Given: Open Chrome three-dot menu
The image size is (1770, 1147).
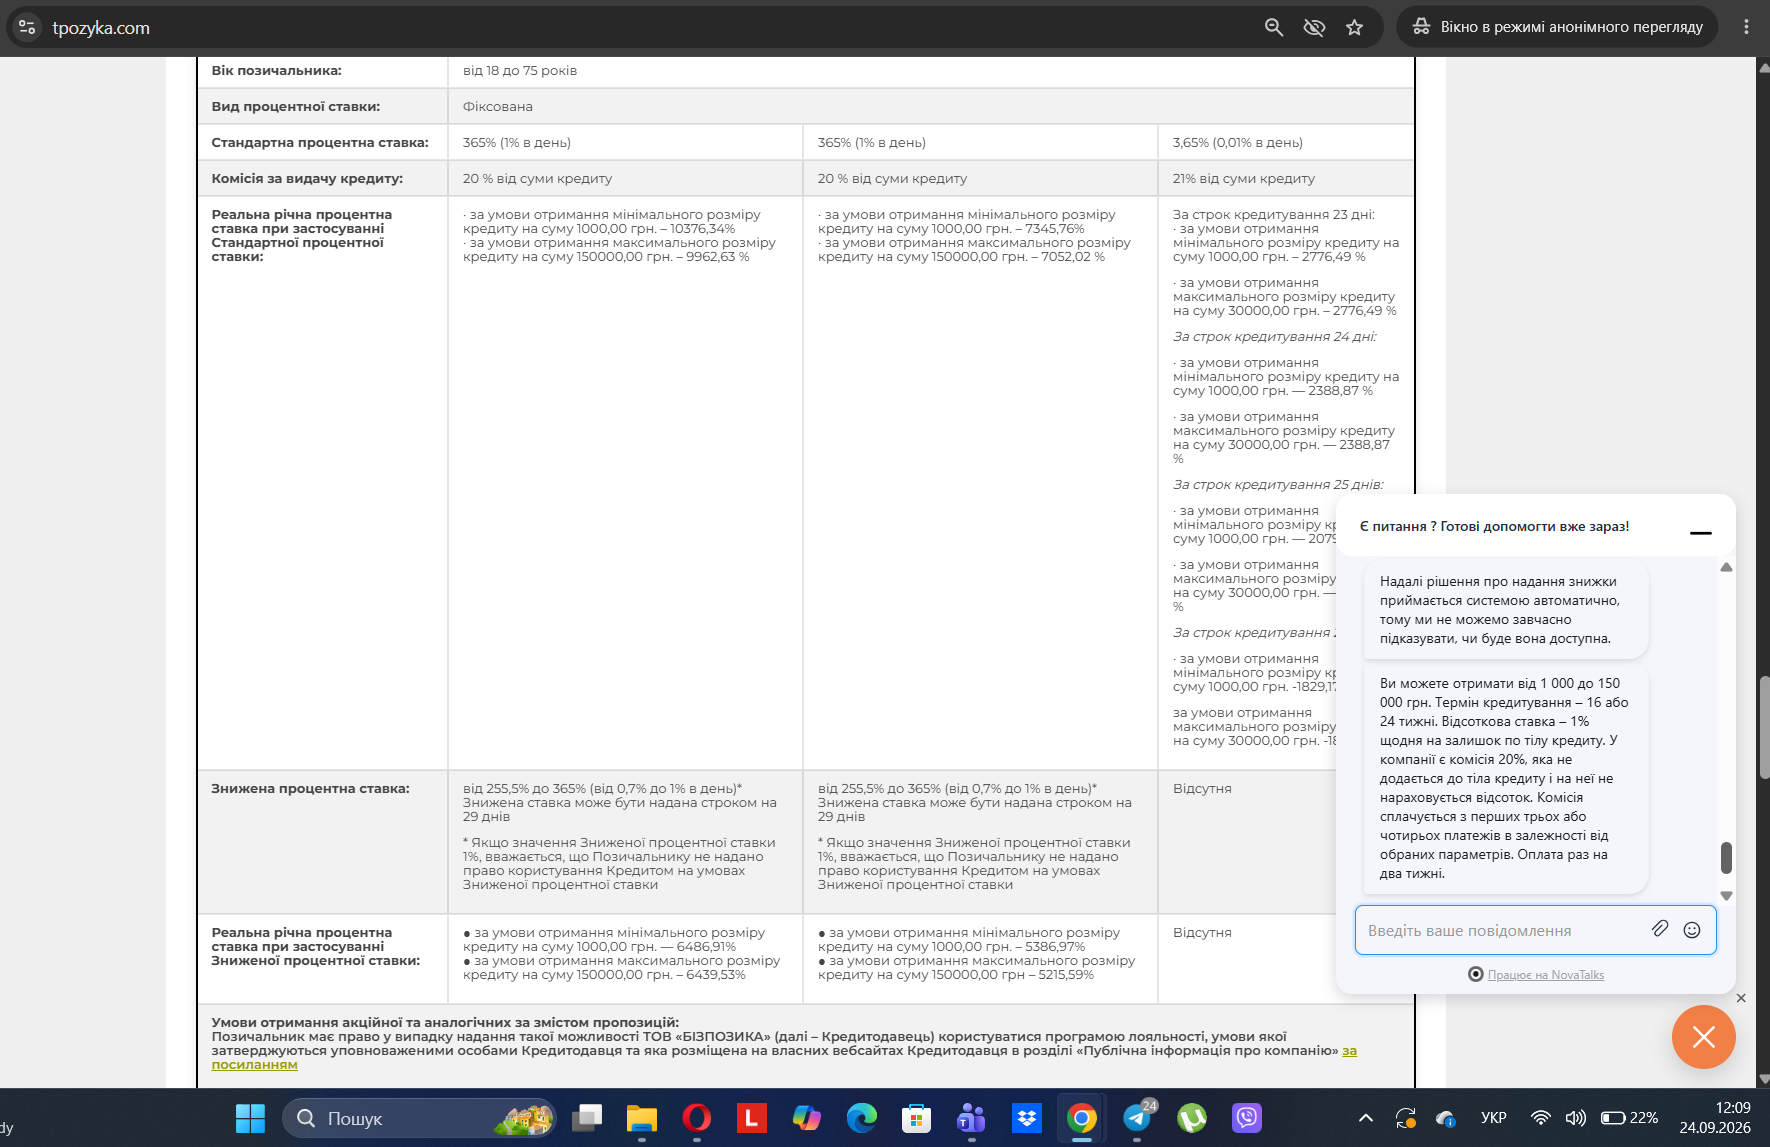Looking at the screenshot, I should pyautogui.click(x=1747, y=27).
